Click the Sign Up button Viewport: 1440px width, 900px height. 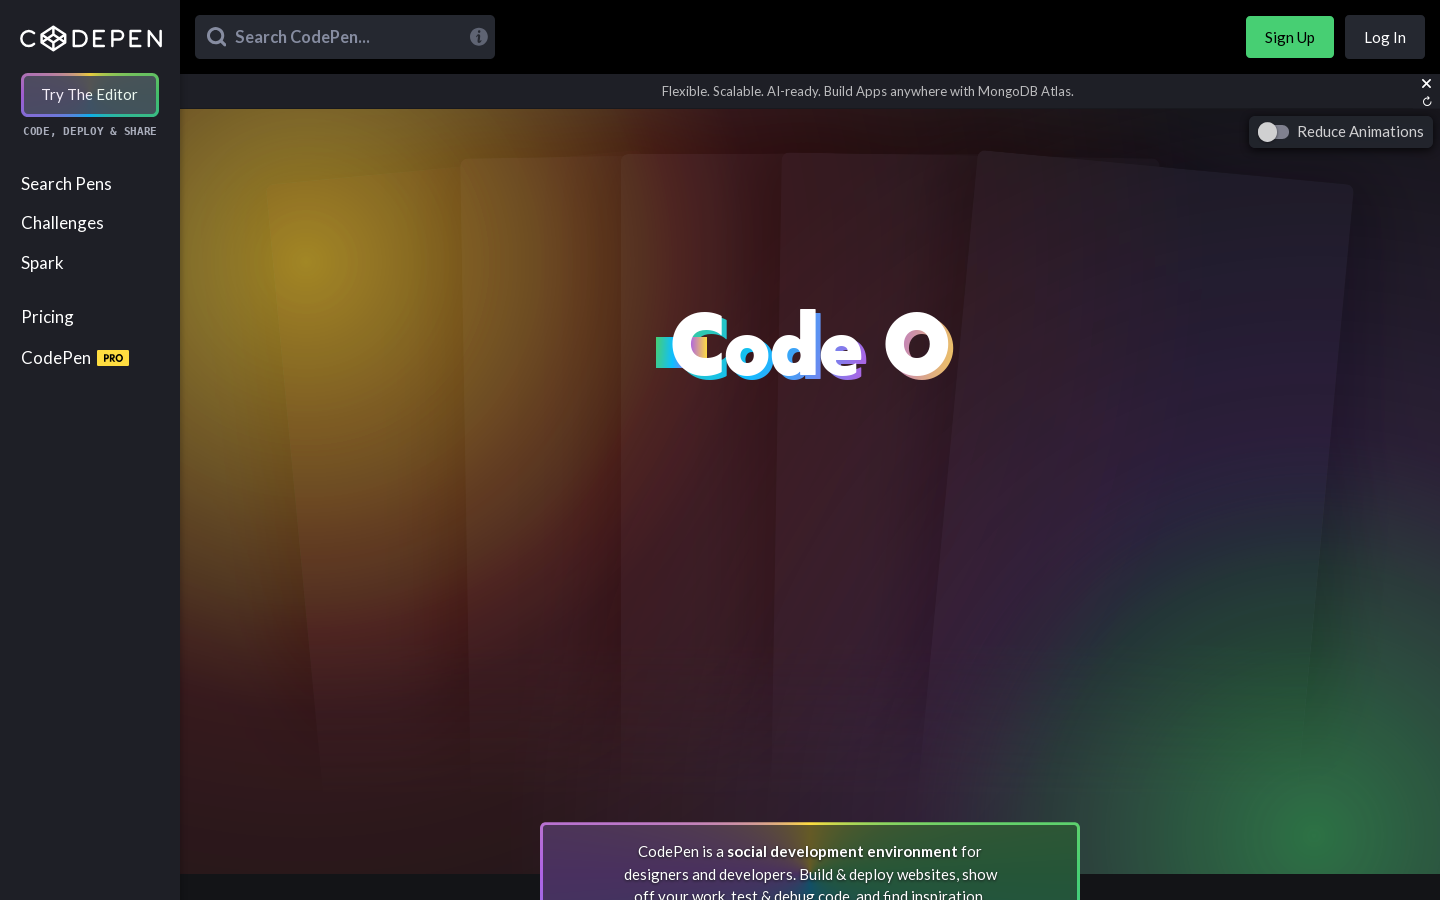[x=1290, y=37]
